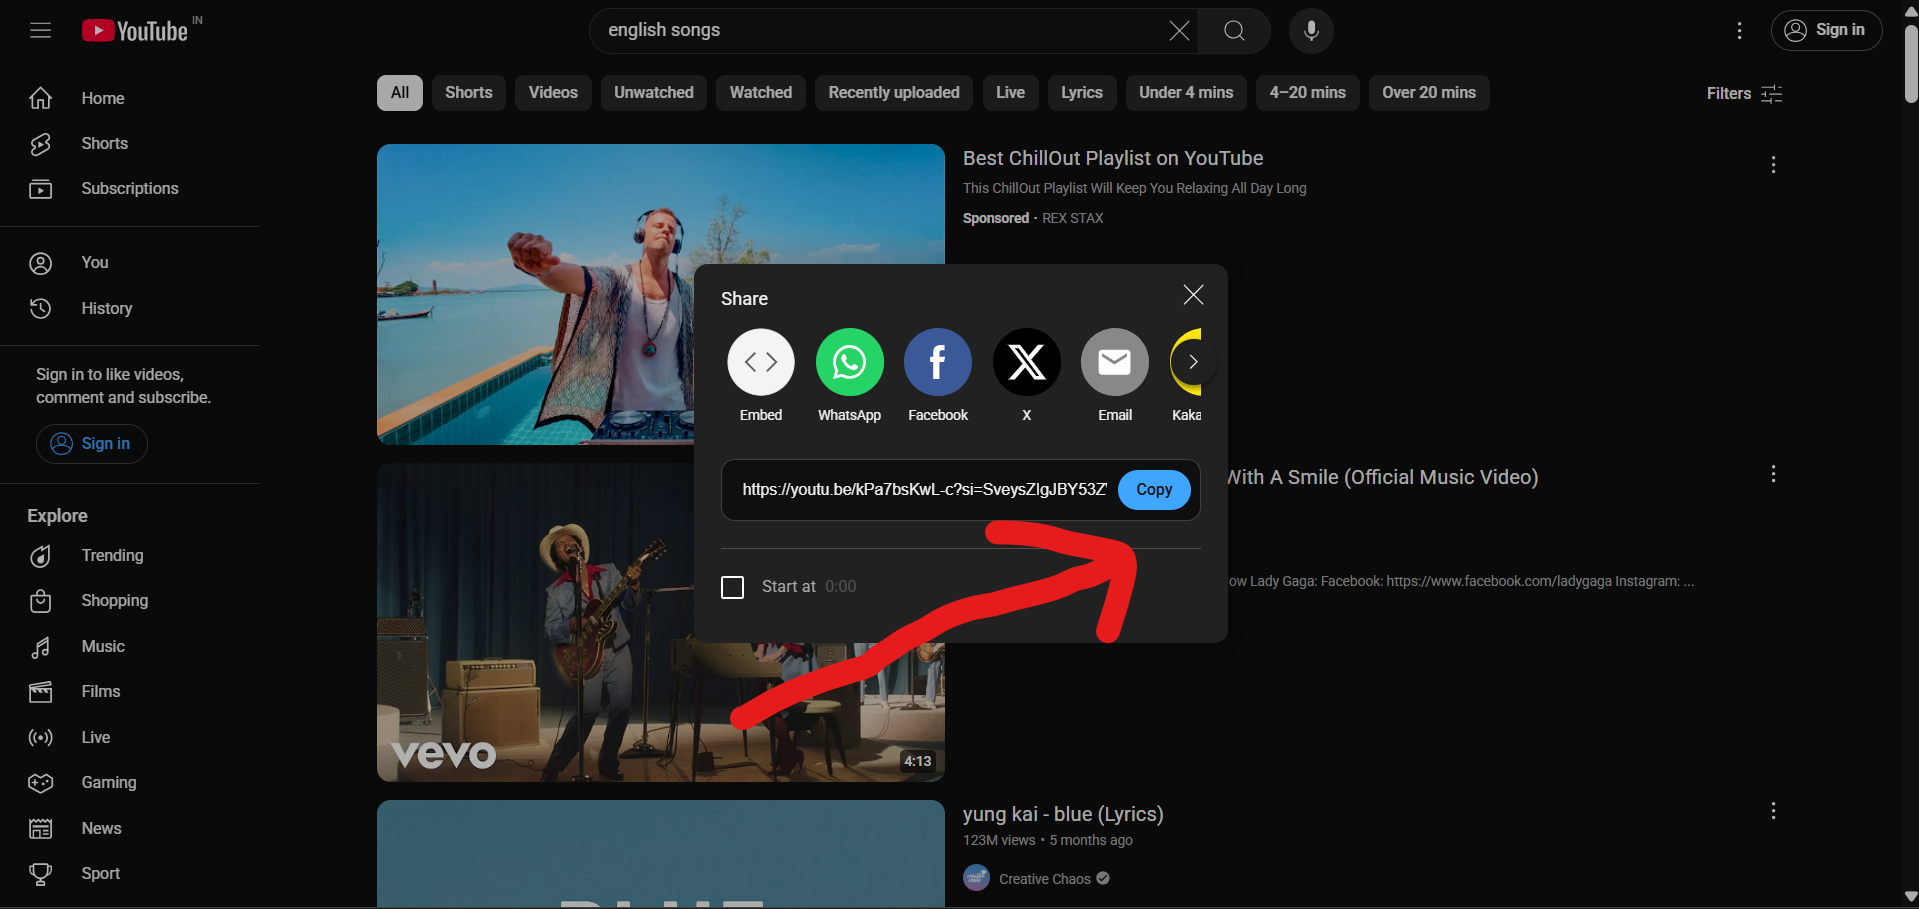Click Sign in at top right
The width and height of the screenshot is (1919, 909).
tap(1826, 30)
